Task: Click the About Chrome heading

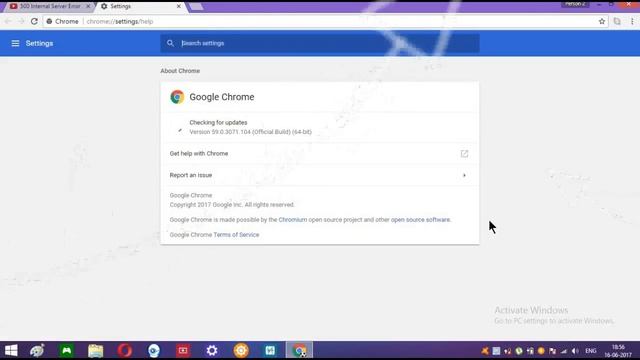Action: tap(180, 71)
